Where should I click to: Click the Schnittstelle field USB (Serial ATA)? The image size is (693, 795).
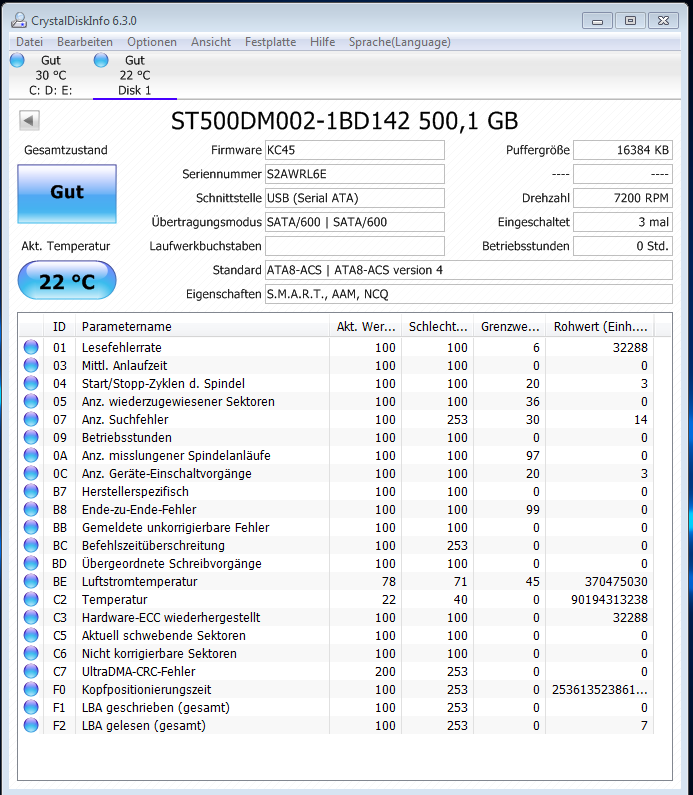pos(355,198)
